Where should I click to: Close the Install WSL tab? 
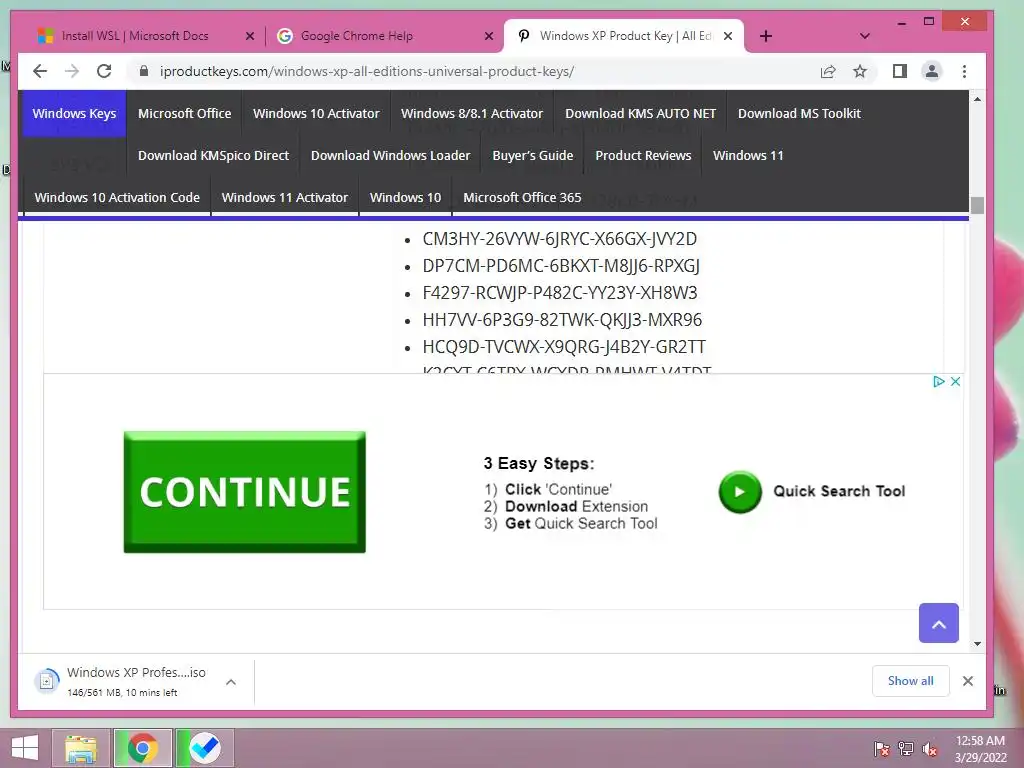pyautogui.click(x=249, y=37)
